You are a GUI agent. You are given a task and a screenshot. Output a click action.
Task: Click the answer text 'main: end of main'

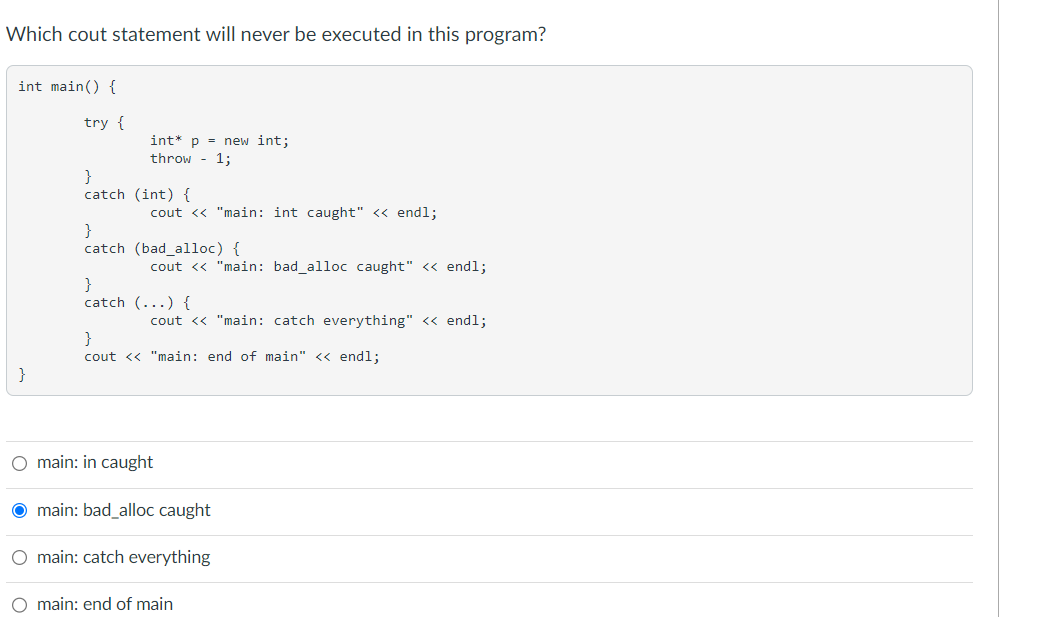(104, 604)
